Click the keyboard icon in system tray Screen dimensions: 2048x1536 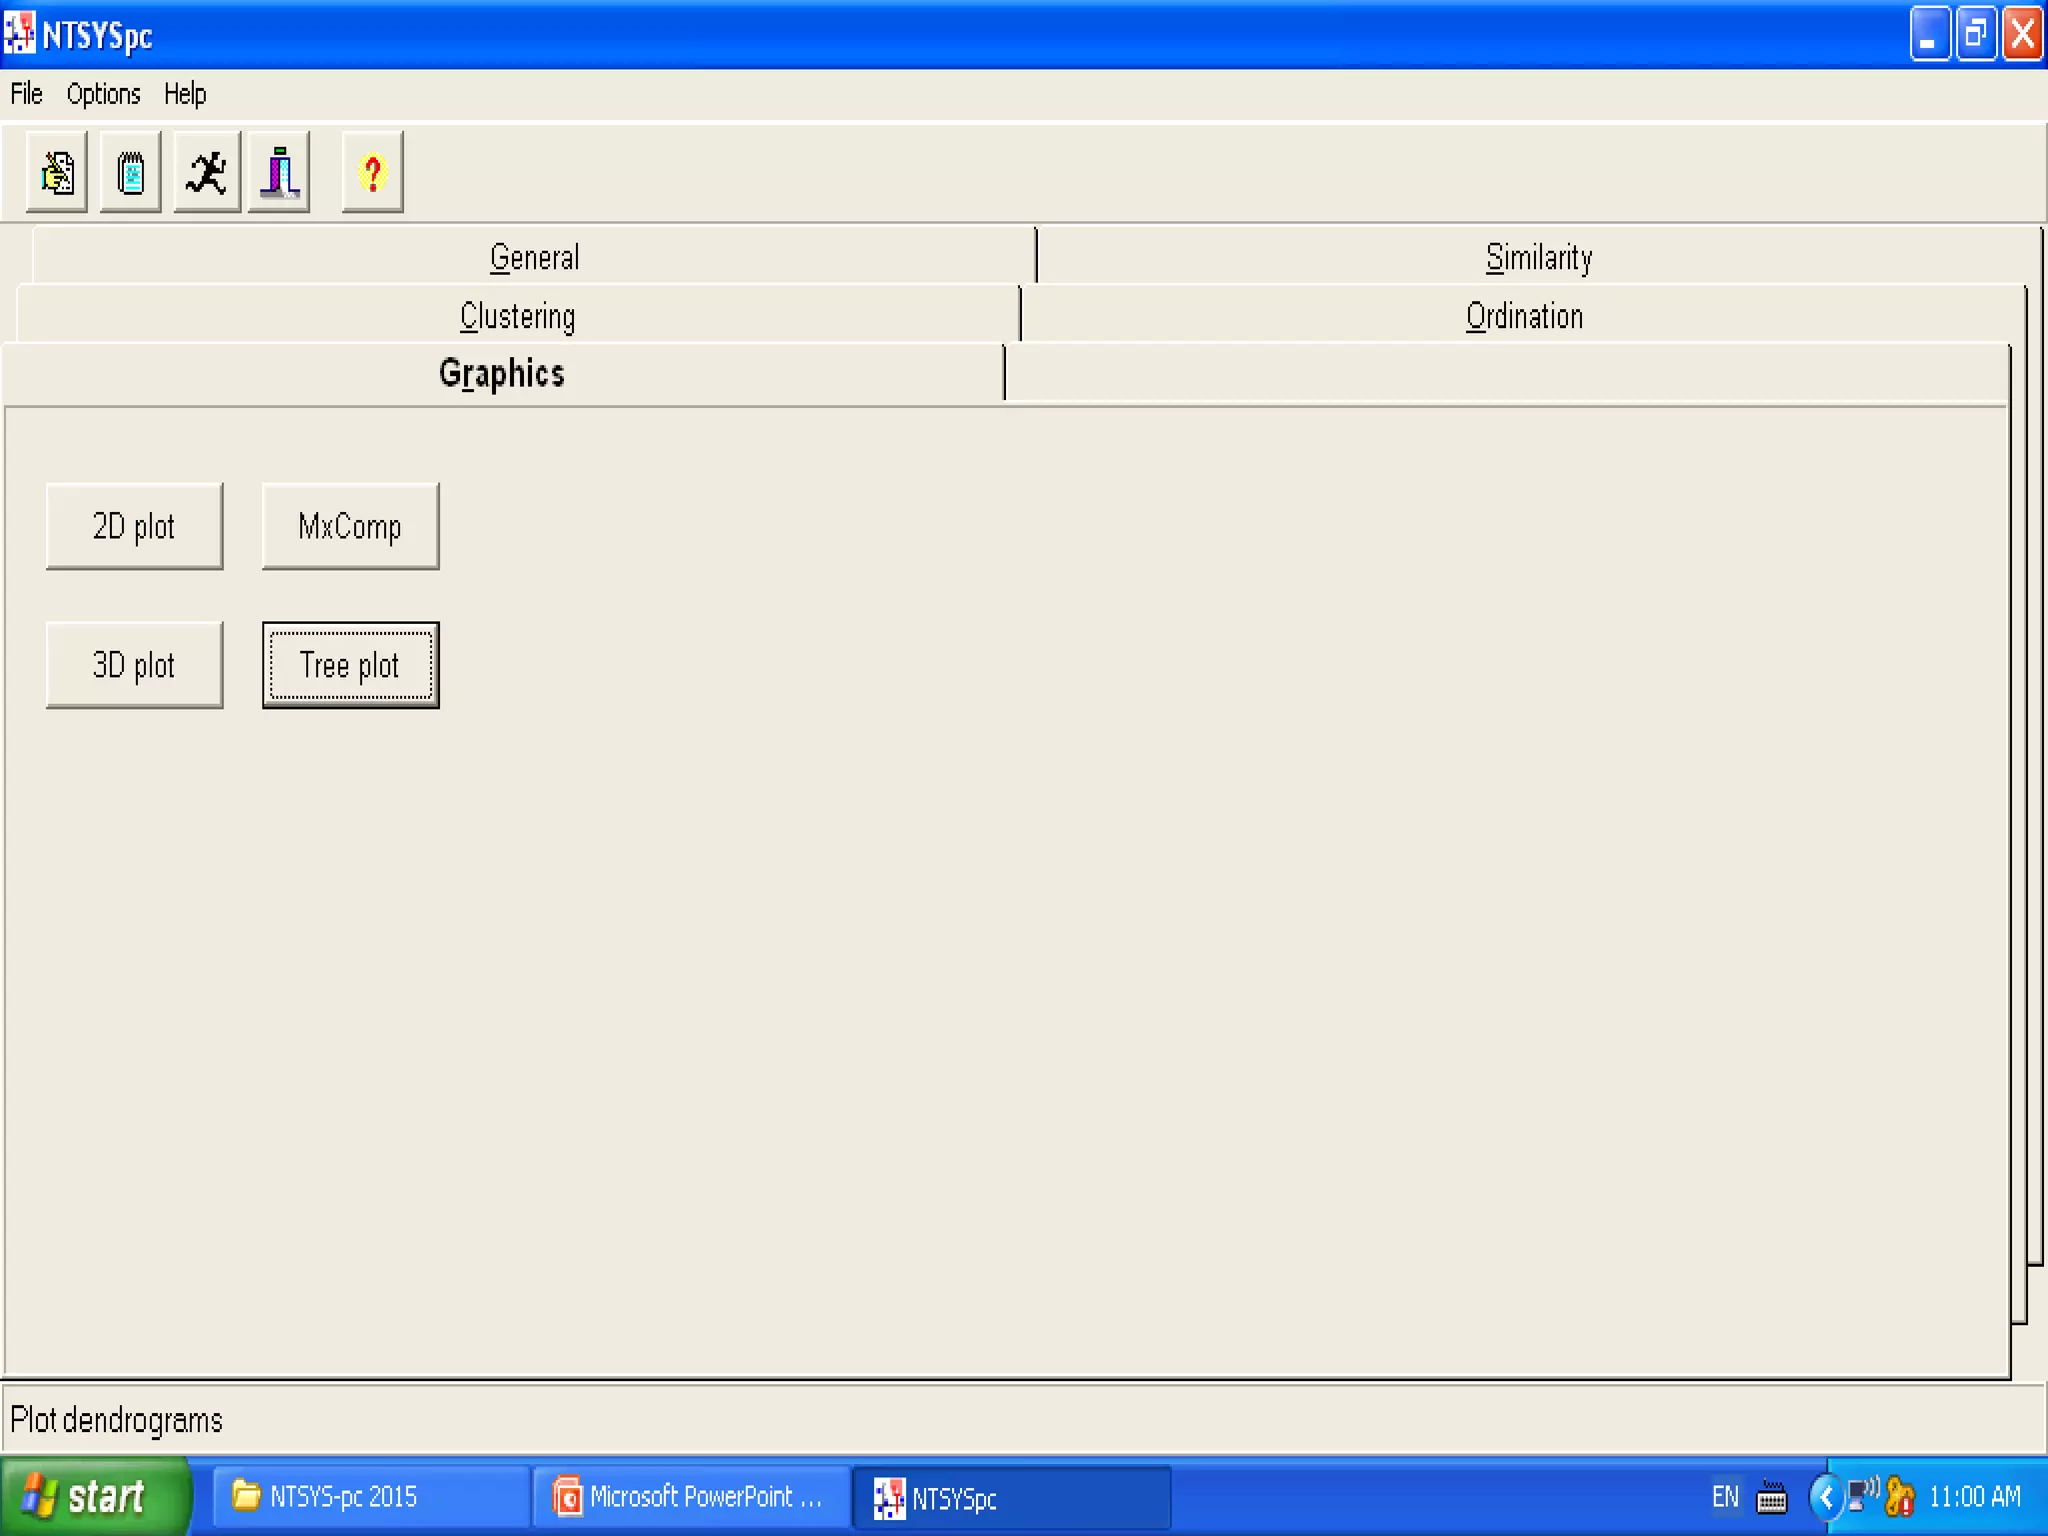click(x=1772, y=1497)
